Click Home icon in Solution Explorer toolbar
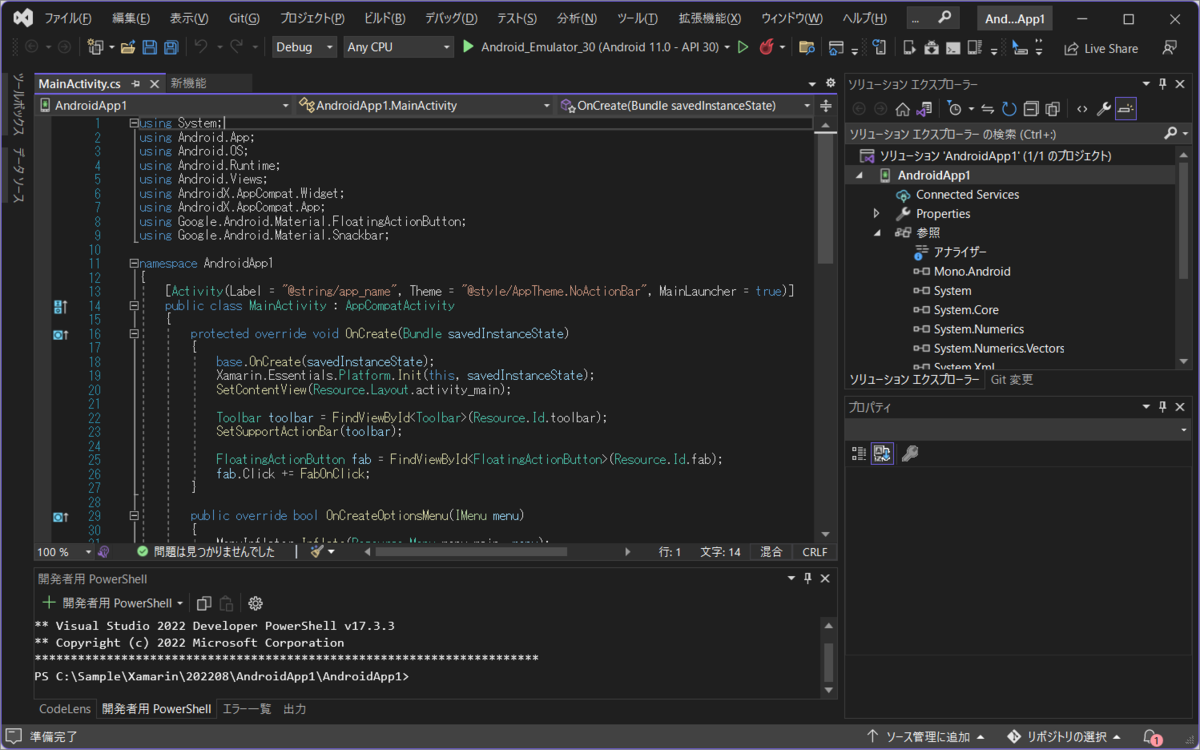Viewport: 1200px width, 750px height. point(902,109)
